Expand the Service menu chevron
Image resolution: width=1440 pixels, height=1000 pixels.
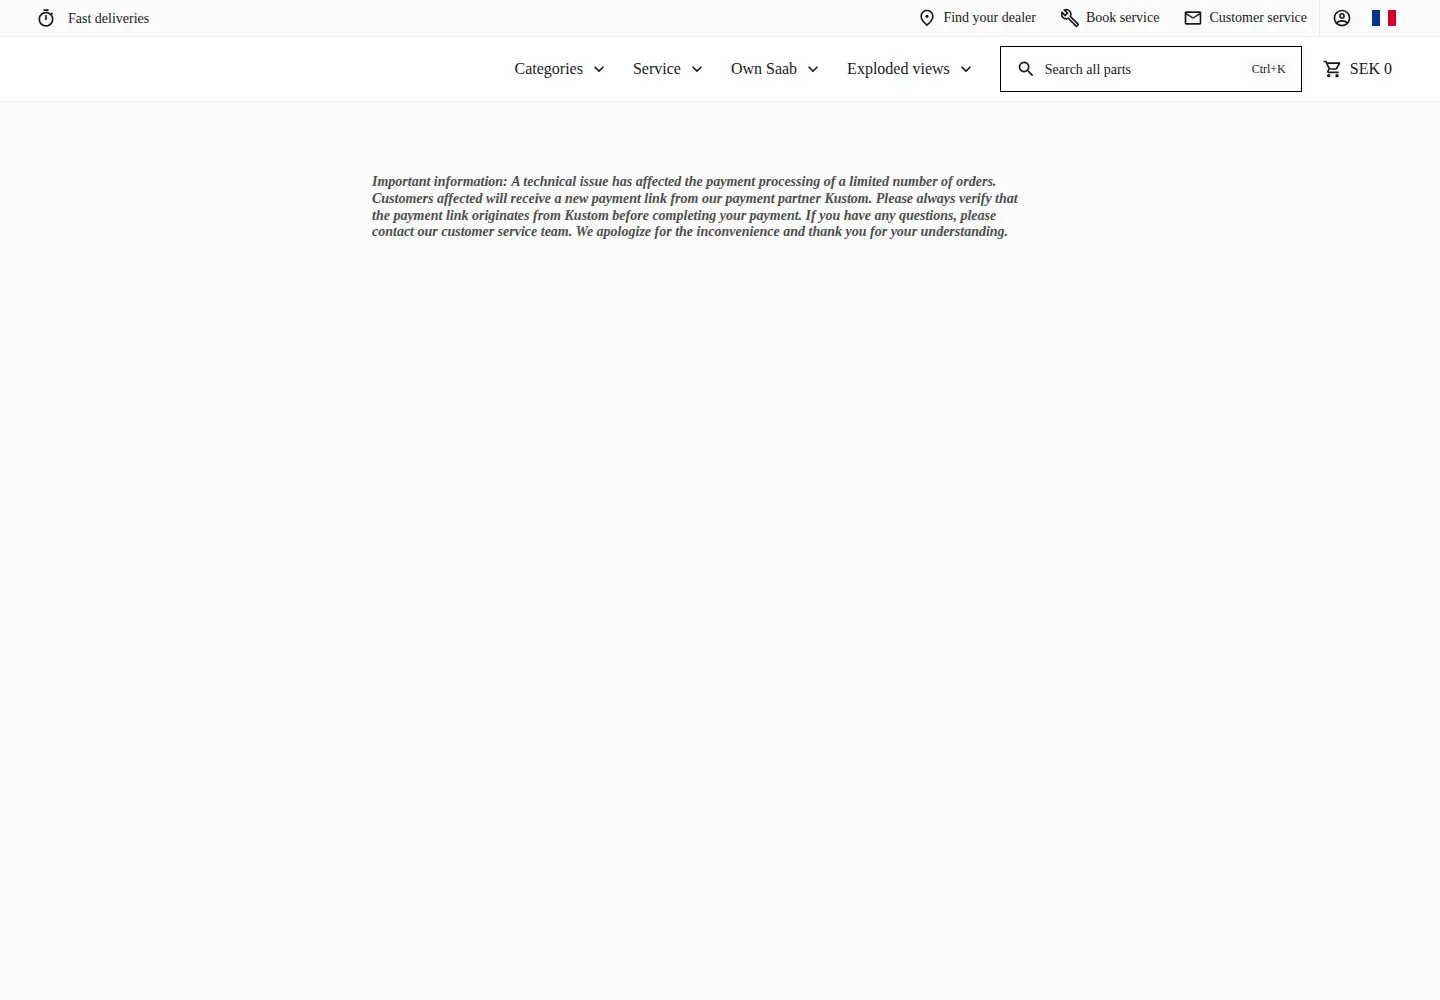(697, 69)
